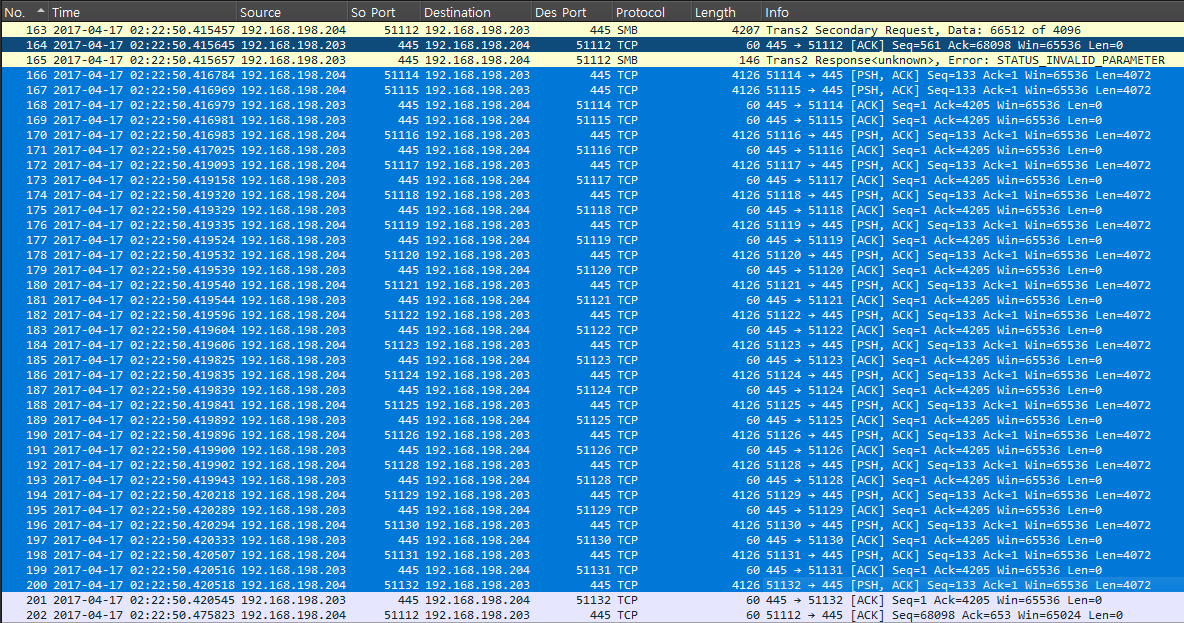Select packet 201 ACK to port 51132
This screenshot has height=623, width=1184.
click(590, 600)
